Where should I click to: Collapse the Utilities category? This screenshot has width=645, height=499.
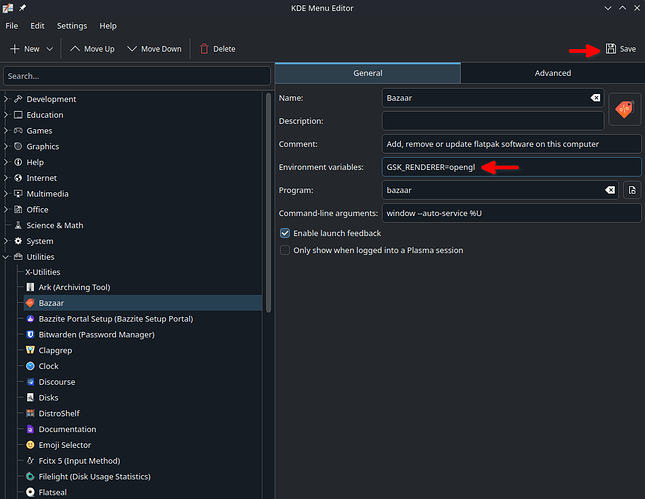tap(6, 257)
